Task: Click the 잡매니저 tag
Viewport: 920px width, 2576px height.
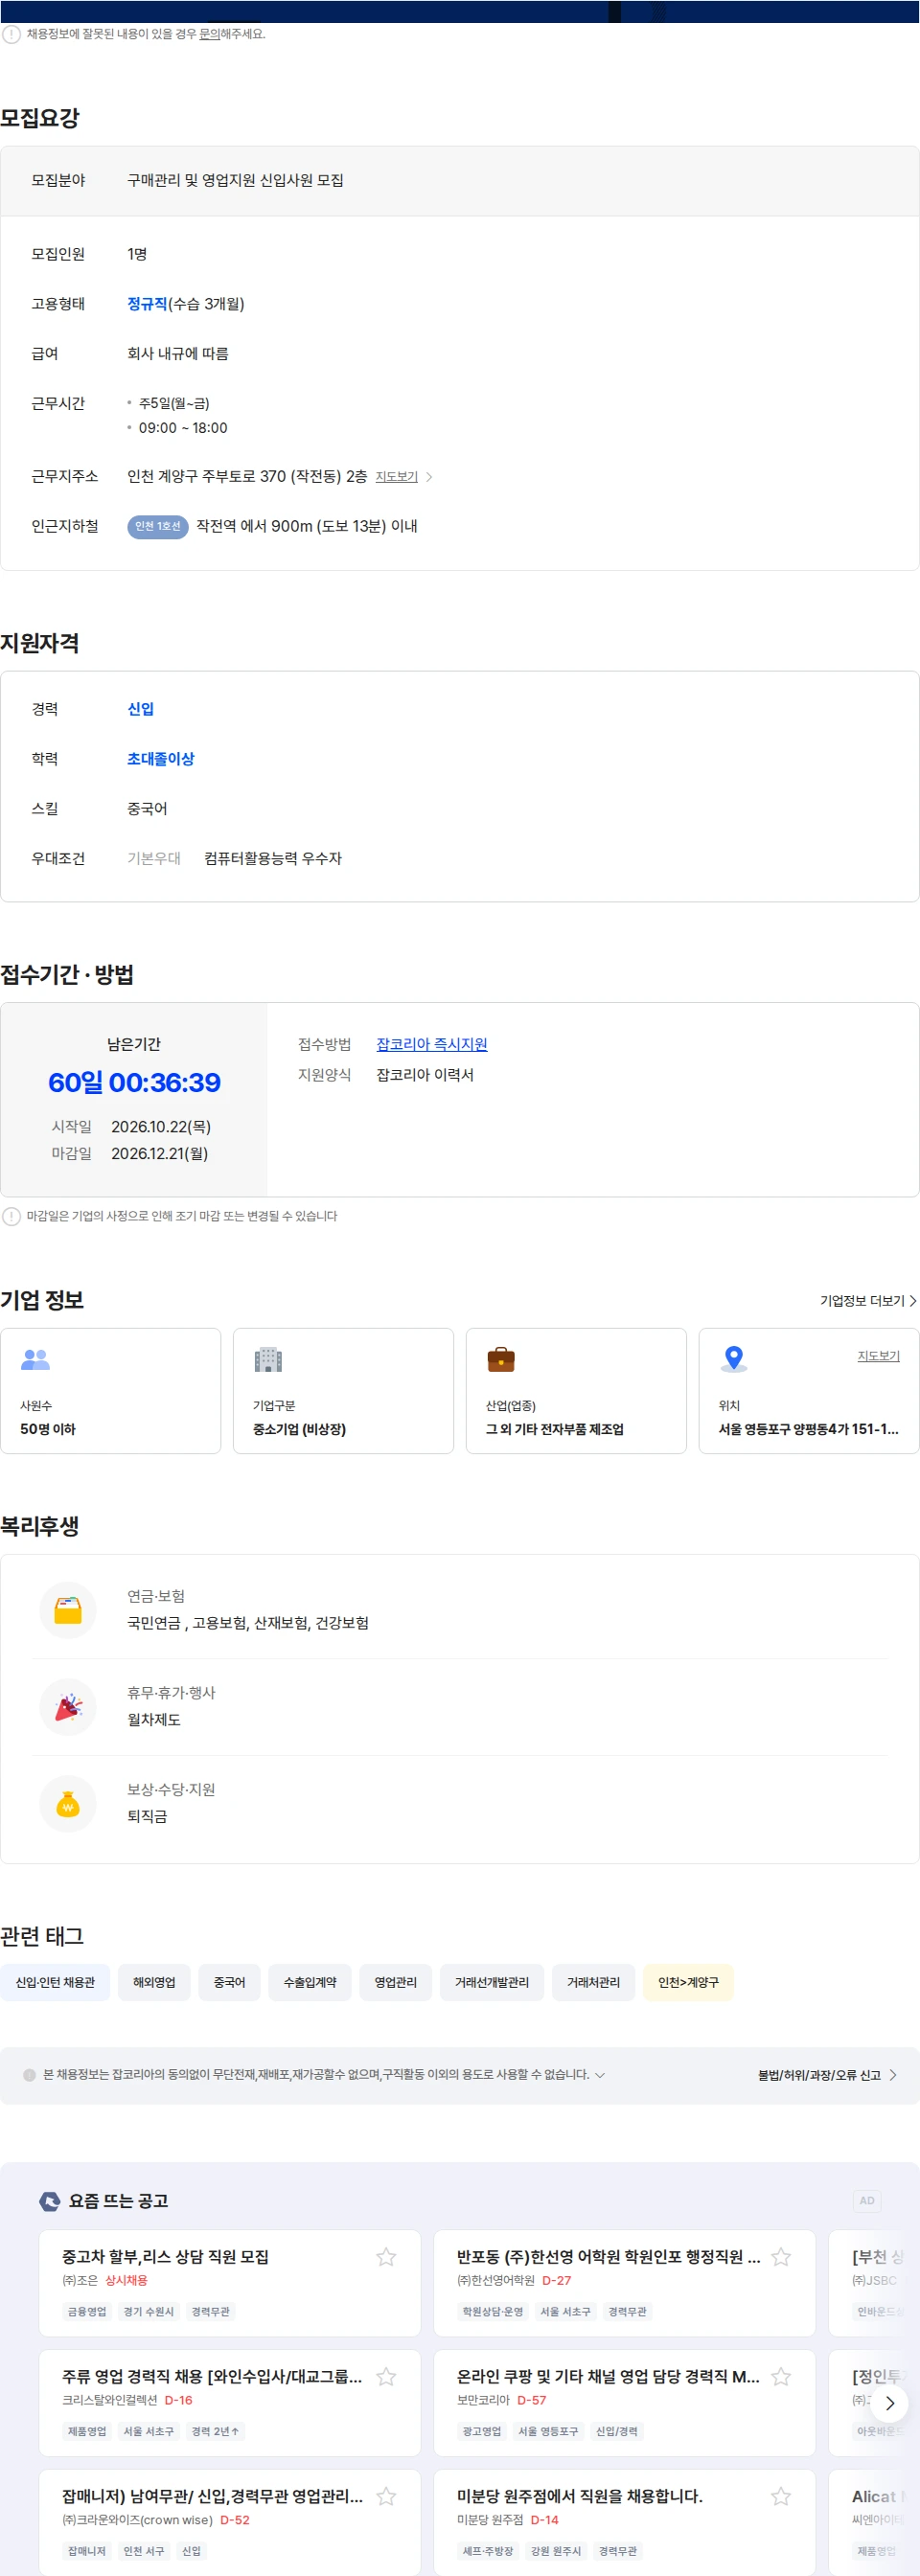Action: (x=87, y=2553)
